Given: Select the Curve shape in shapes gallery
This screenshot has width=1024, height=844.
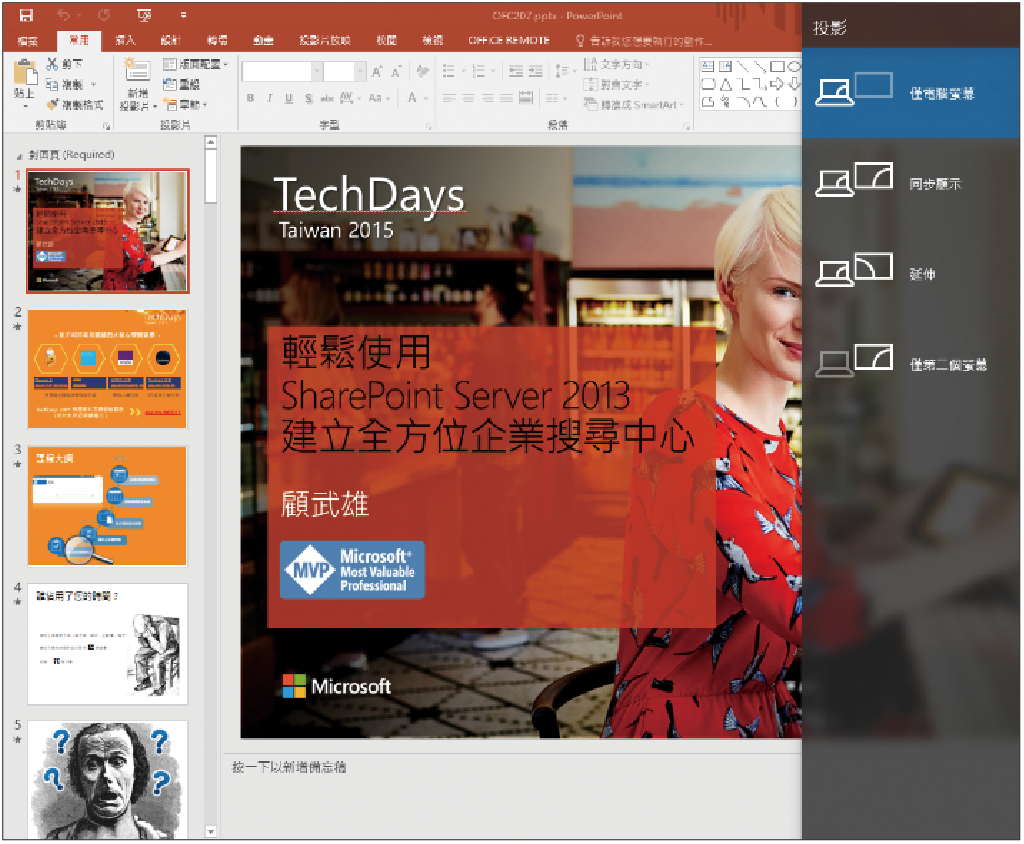Looking at the screenshot, I should (760, 102).
